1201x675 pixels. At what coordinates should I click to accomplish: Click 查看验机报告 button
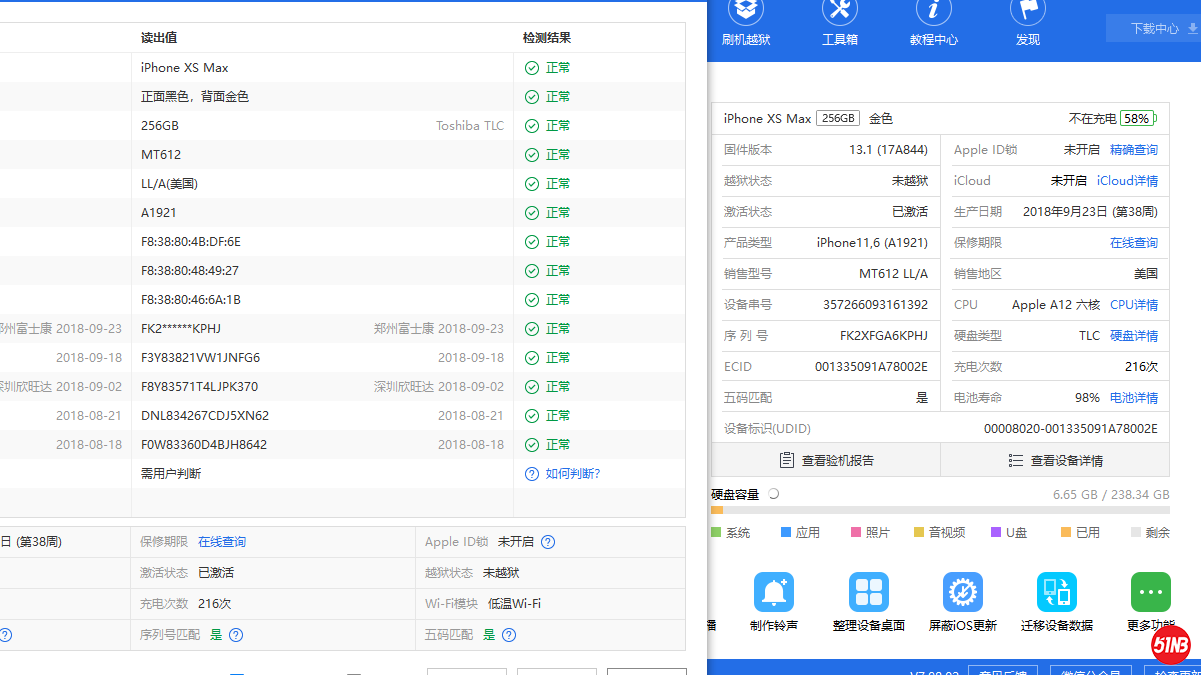[826, 460]
